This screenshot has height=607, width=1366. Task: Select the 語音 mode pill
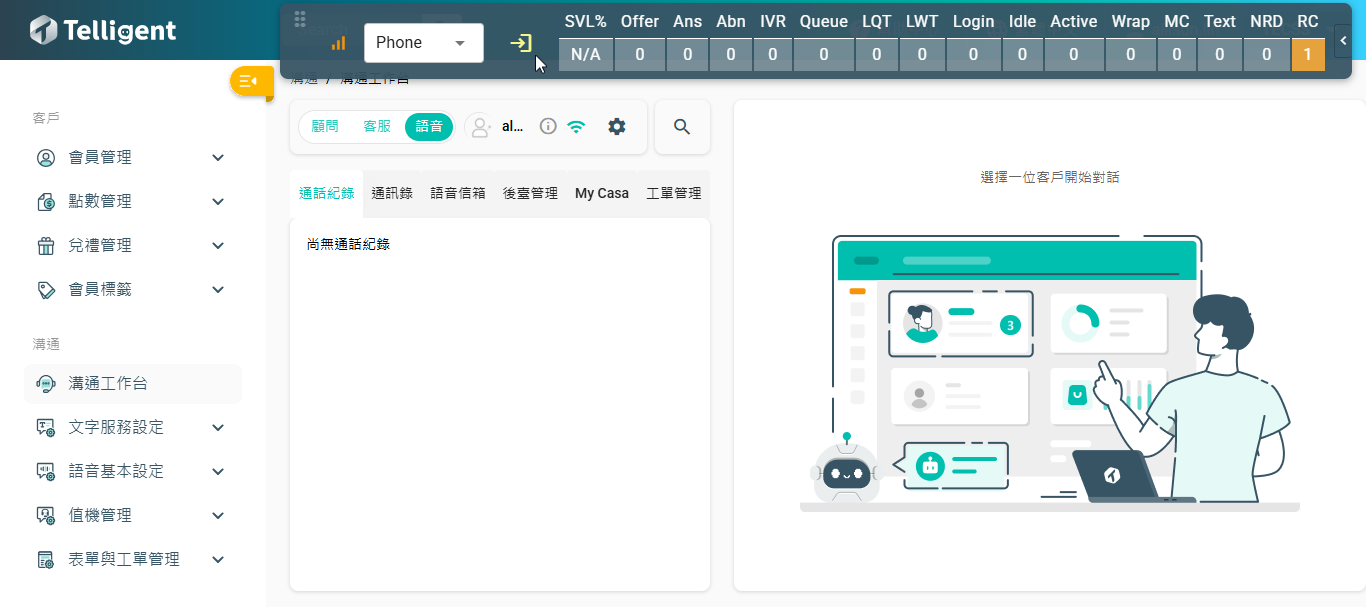point(429,126)
